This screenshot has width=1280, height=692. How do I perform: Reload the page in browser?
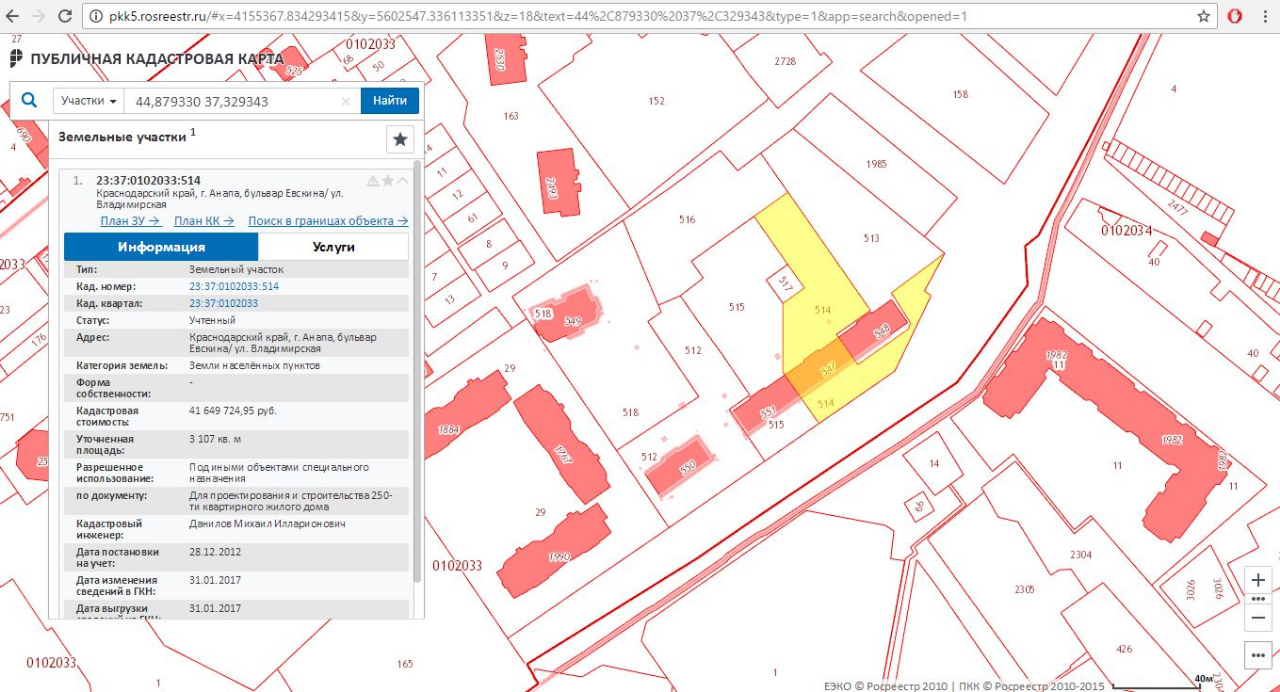pyautogui.click(x=64, y=17)
